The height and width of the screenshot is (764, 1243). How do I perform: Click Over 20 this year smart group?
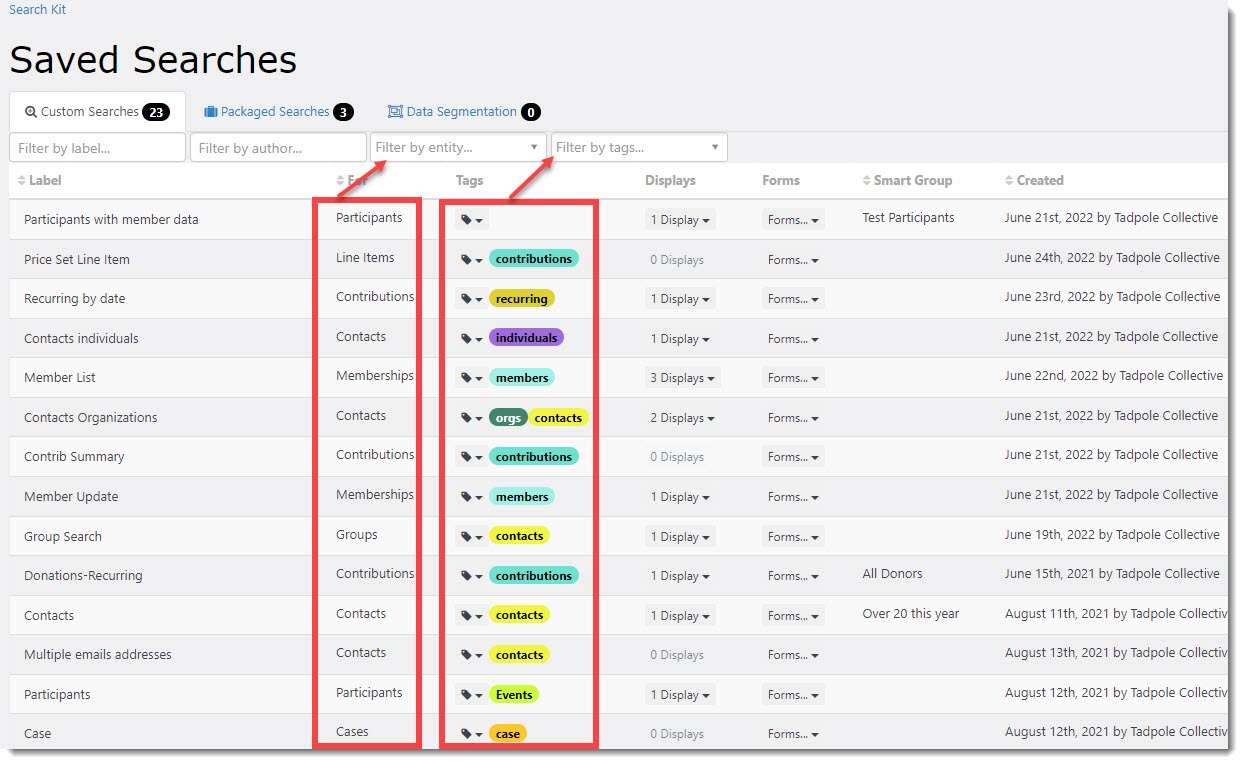click(x=911, y=614)
